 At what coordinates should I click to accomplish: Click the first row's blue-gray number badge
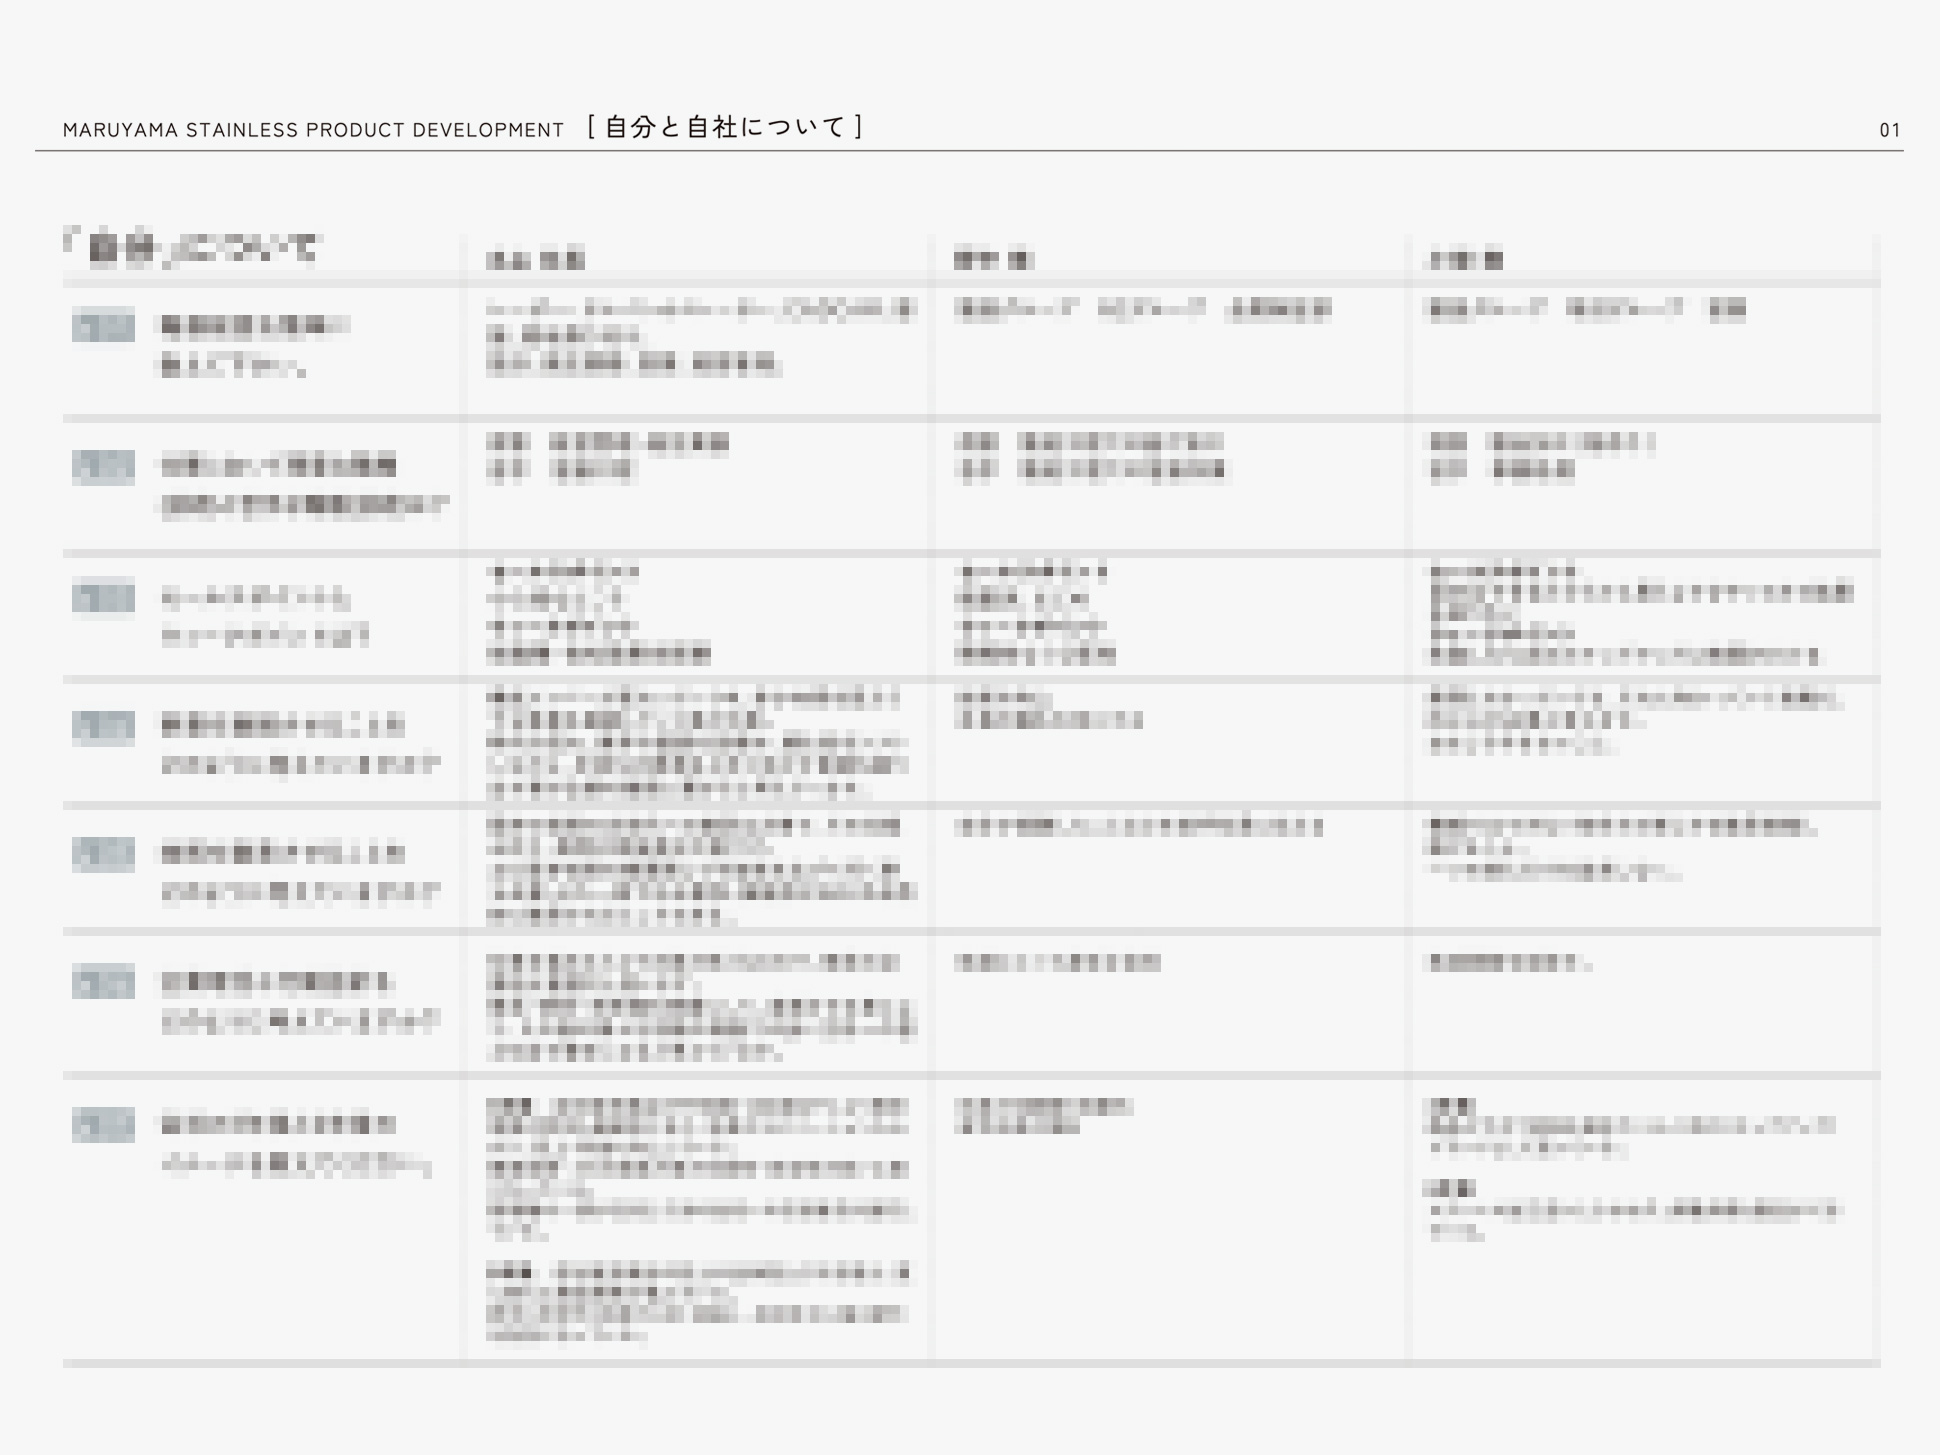[103, 325]
